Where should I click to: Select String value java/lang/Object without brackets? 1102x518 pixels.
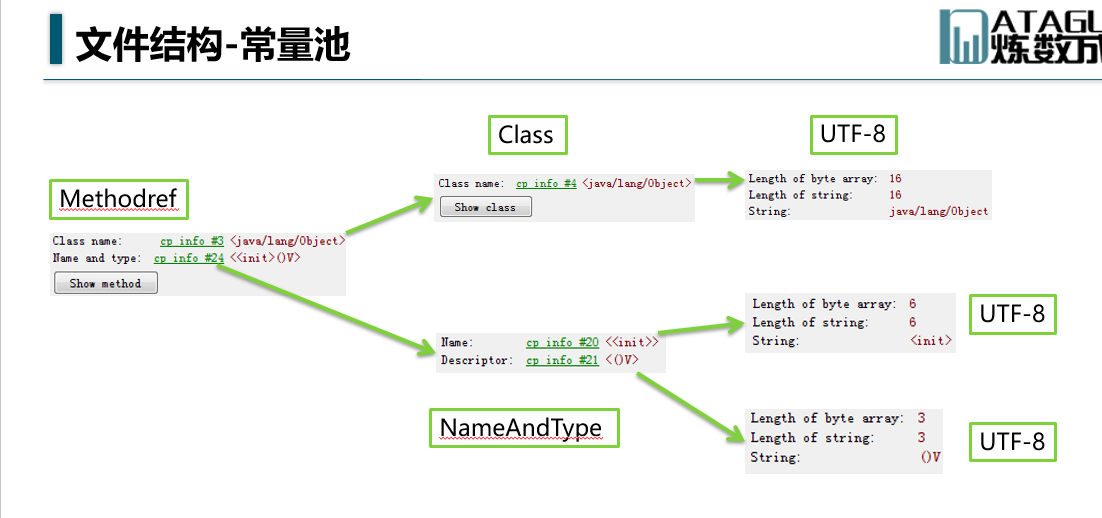click(x=939, y=211)
